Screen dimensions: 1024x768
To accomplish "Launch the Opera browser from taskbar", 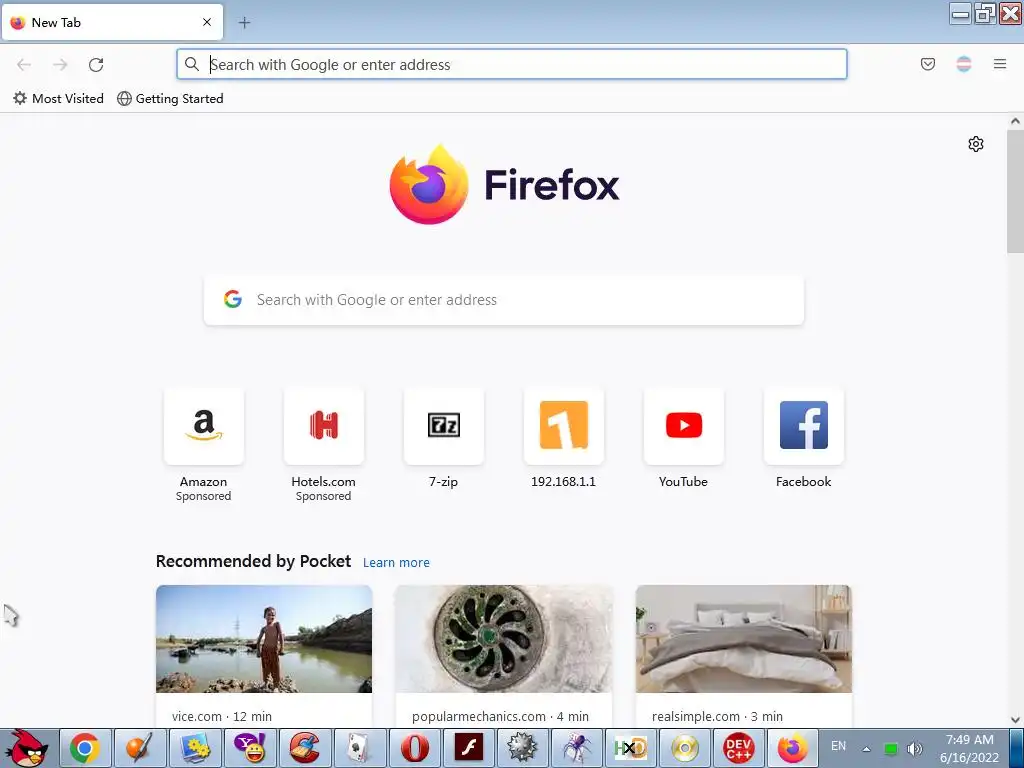I will pyautogui.click(x=415, y=748).
